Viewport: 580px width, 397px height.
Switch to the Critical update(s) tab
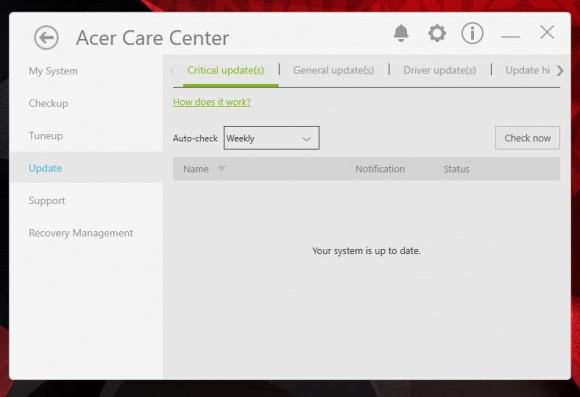click(x=226, y=70)
